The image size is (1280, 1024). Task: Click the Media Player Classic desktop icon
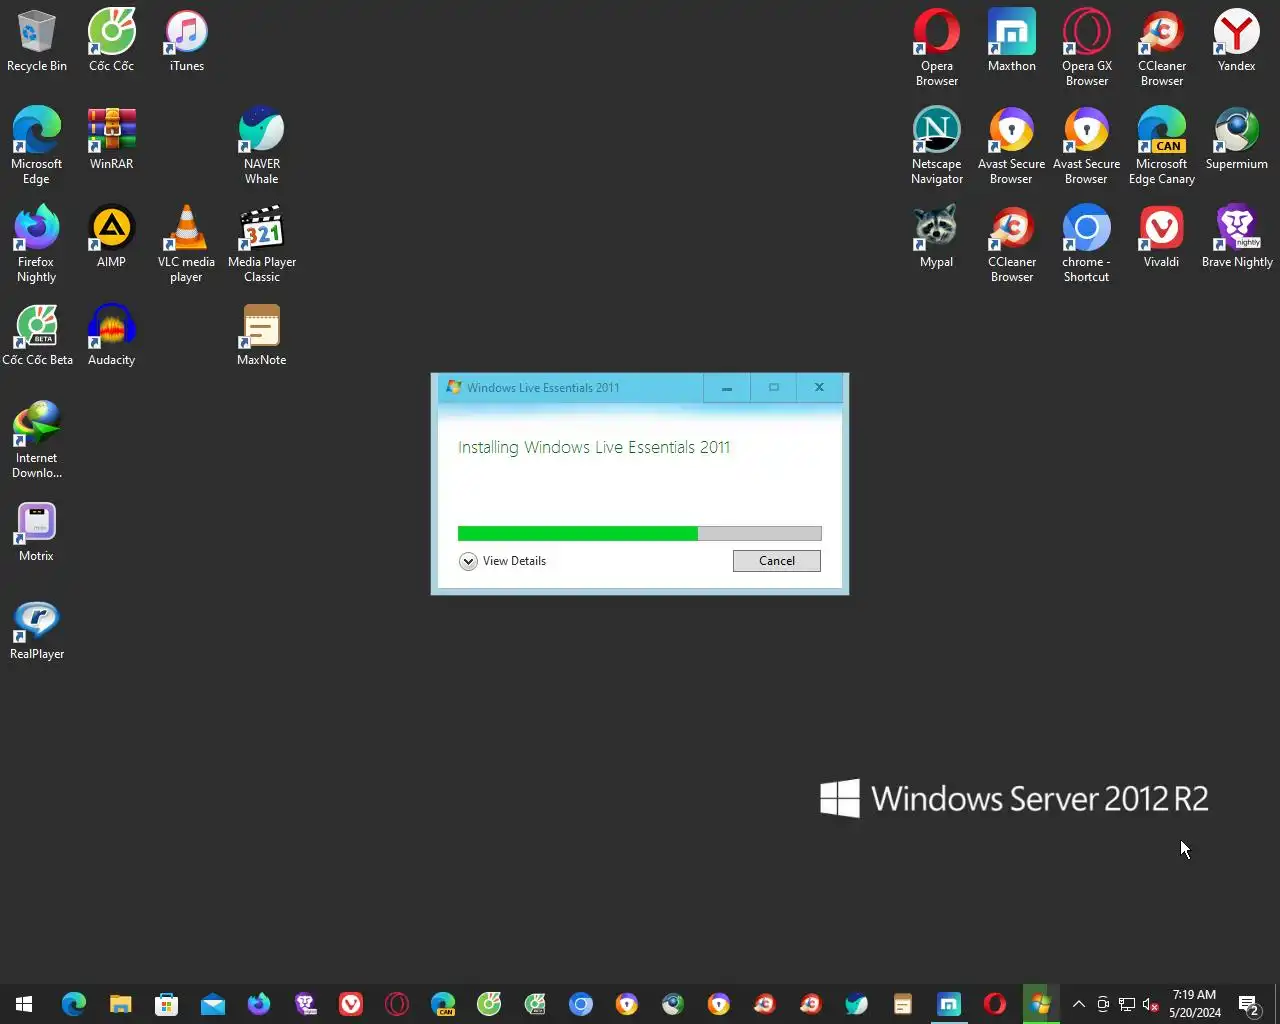[261, 244]
